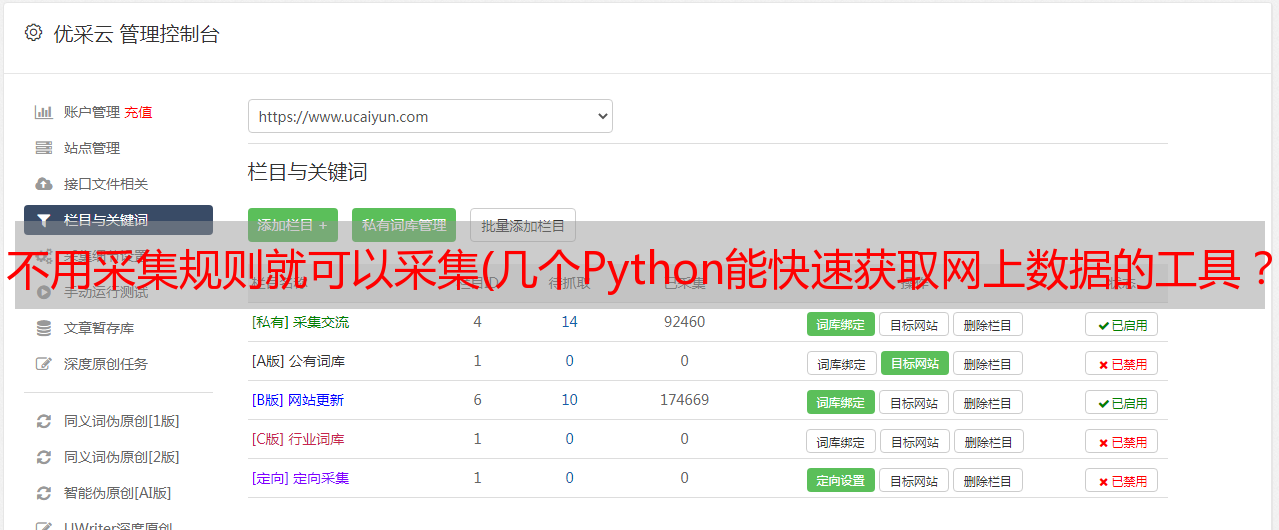The image size is (1279, 530).
Task: Click the refresh icon for 同义词伪原创[1版]
Action: [x=44, y=421]
